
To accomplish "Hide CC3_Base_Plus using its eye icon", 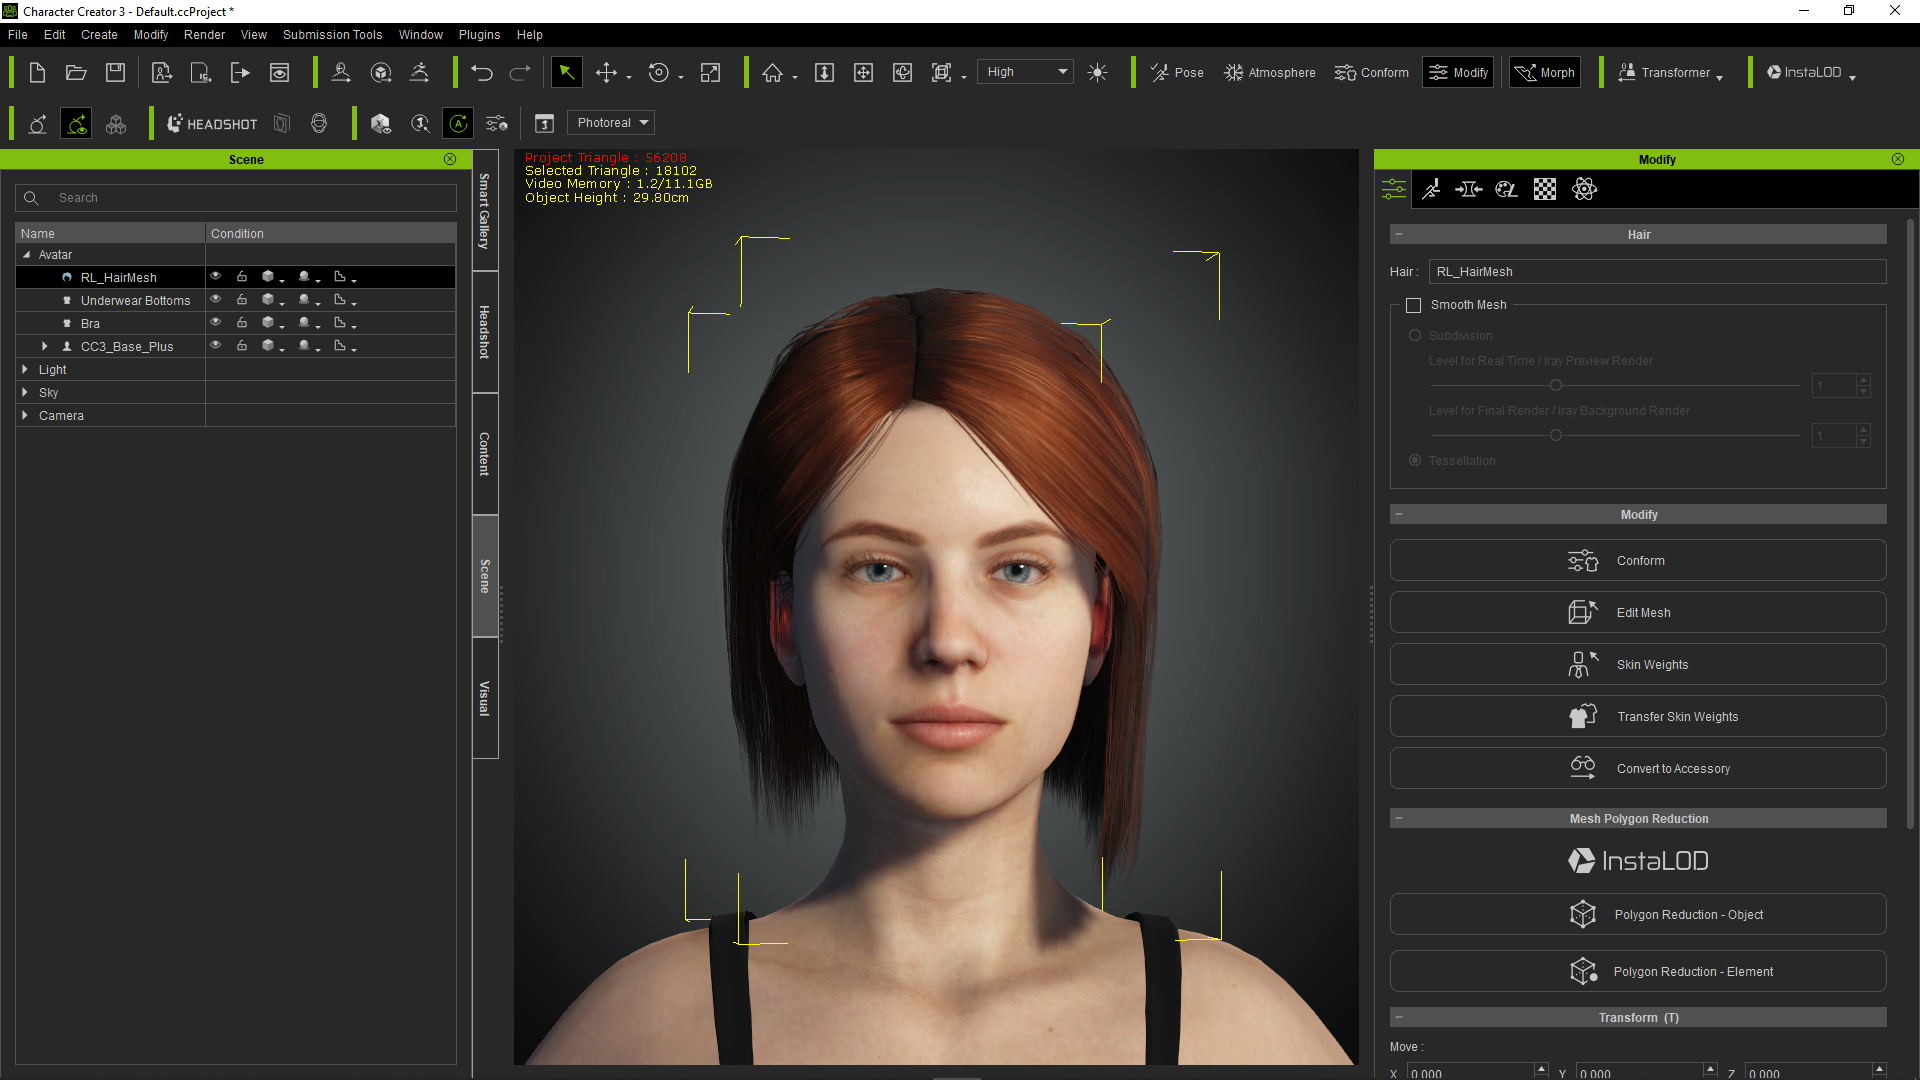I will point(215,345).
